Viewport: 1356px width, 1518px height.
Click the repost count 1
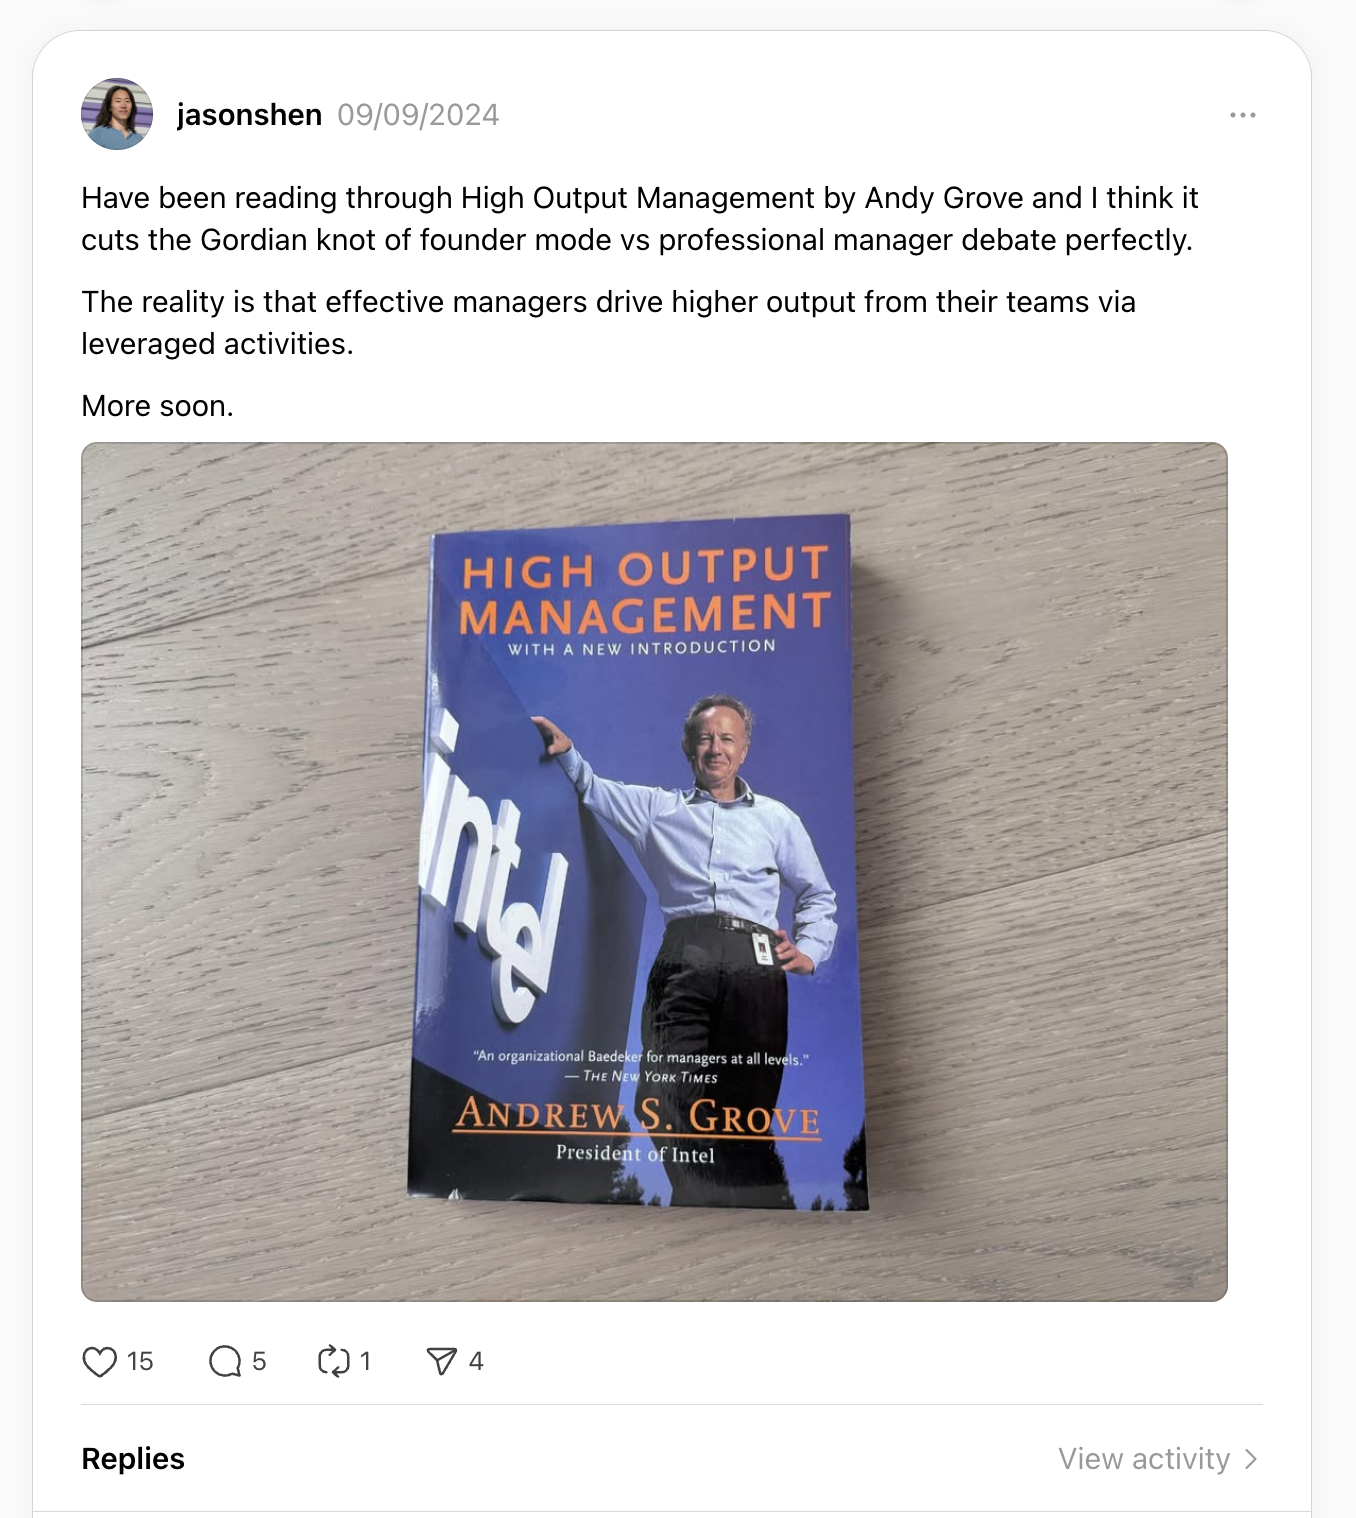pyautogui.click(x=365, y=1361)
